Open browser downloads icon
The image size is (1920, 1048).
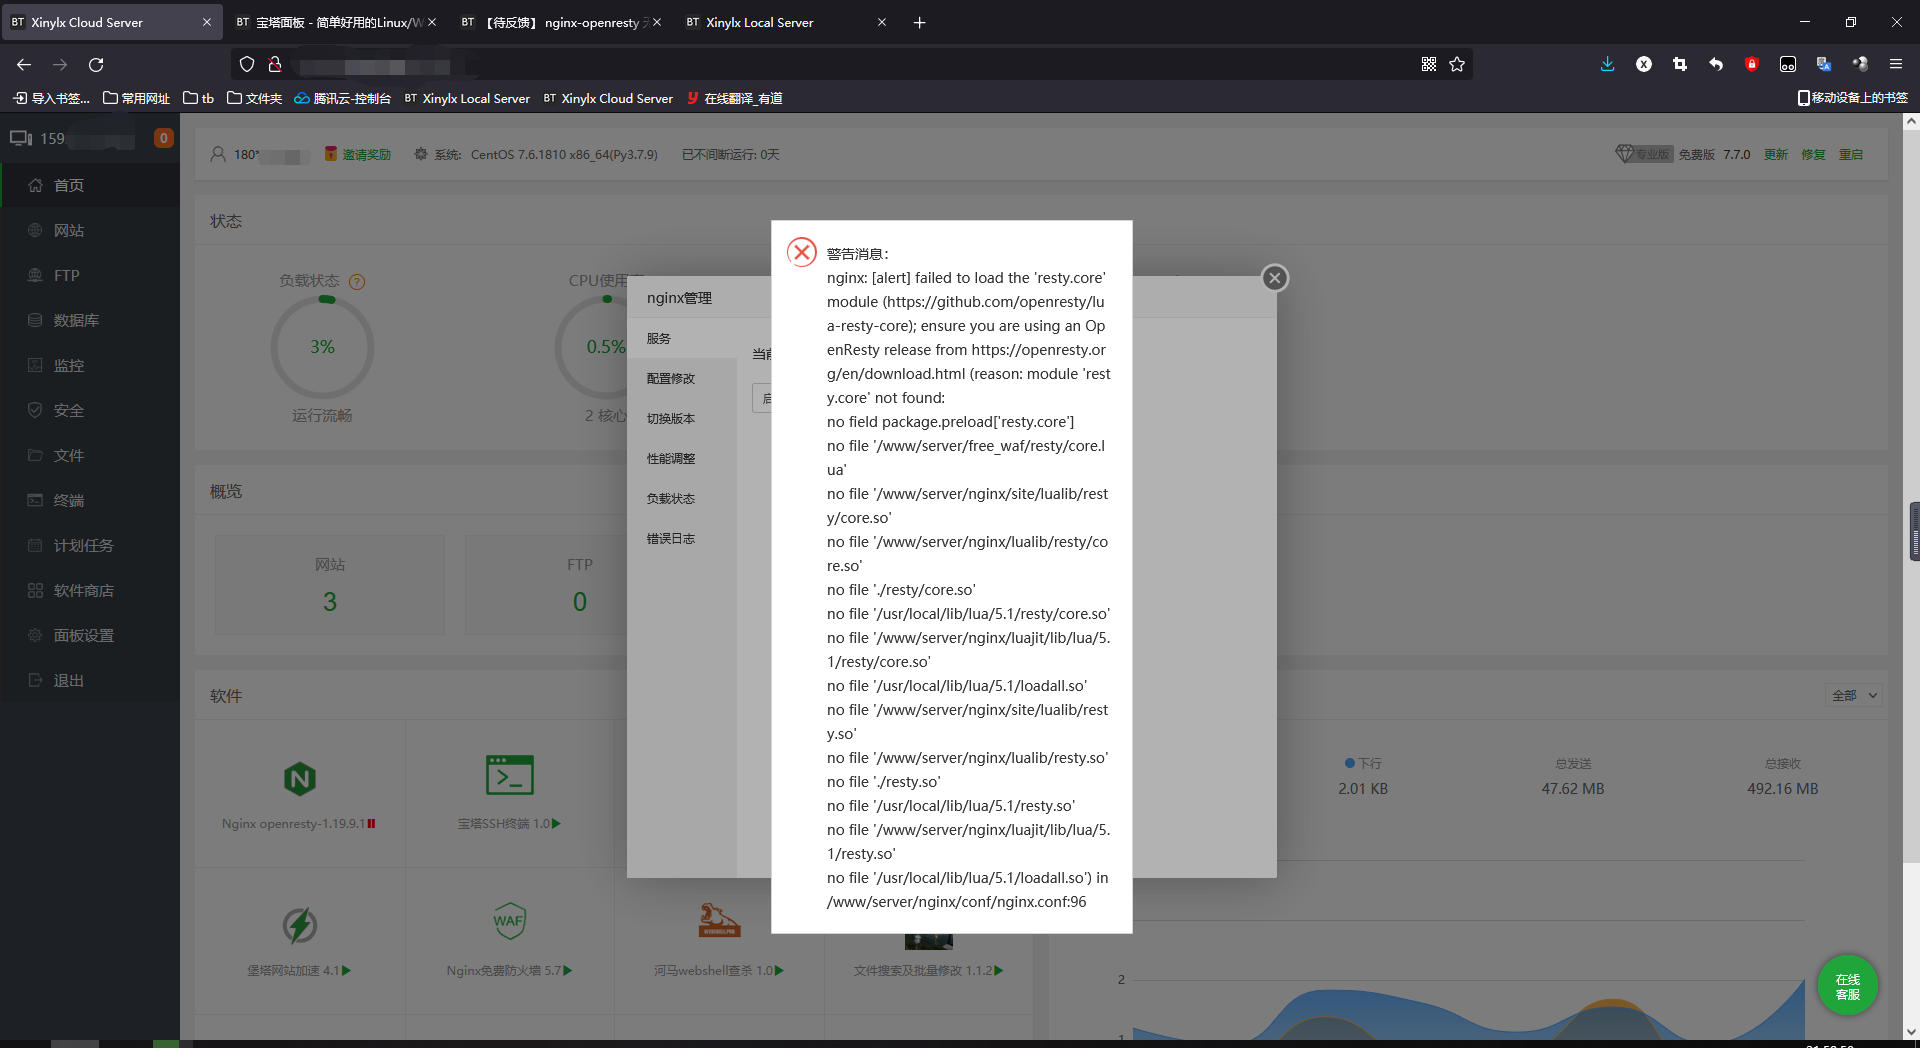tap(1607, 64)
